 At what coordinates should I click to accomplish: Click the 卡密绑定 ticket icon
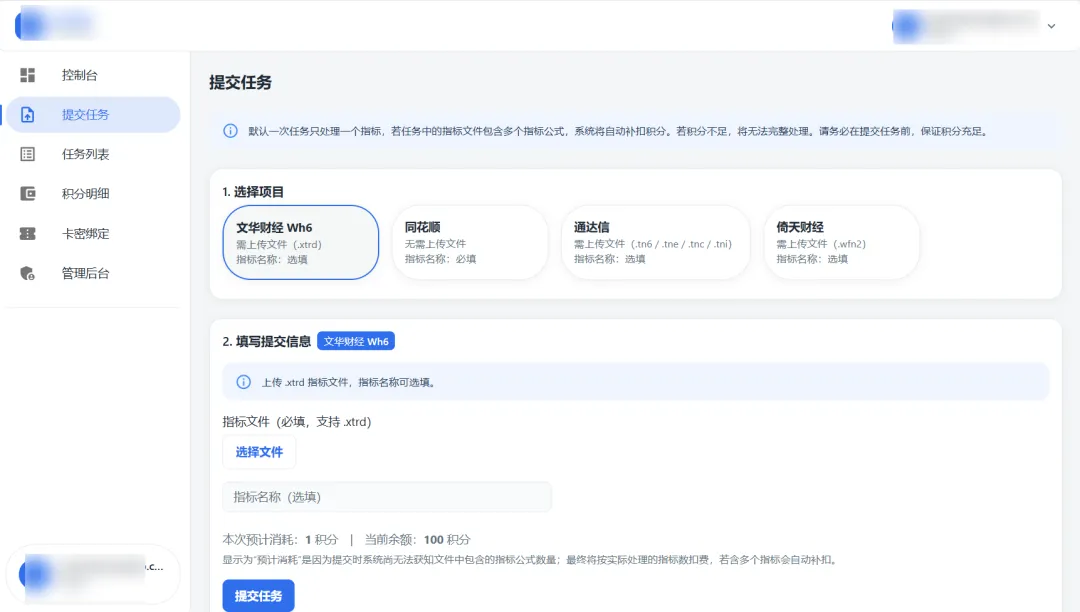tap(28, 233)
